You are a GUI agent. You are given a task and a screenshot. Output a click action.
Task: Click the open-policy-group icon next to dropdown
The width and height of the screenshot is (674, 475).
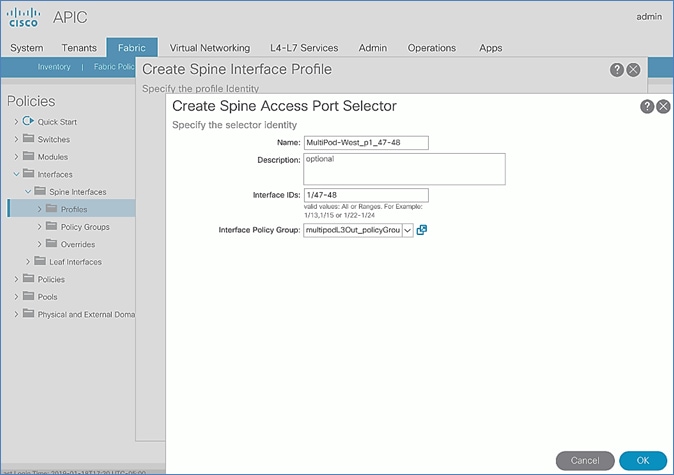[422, 230]
